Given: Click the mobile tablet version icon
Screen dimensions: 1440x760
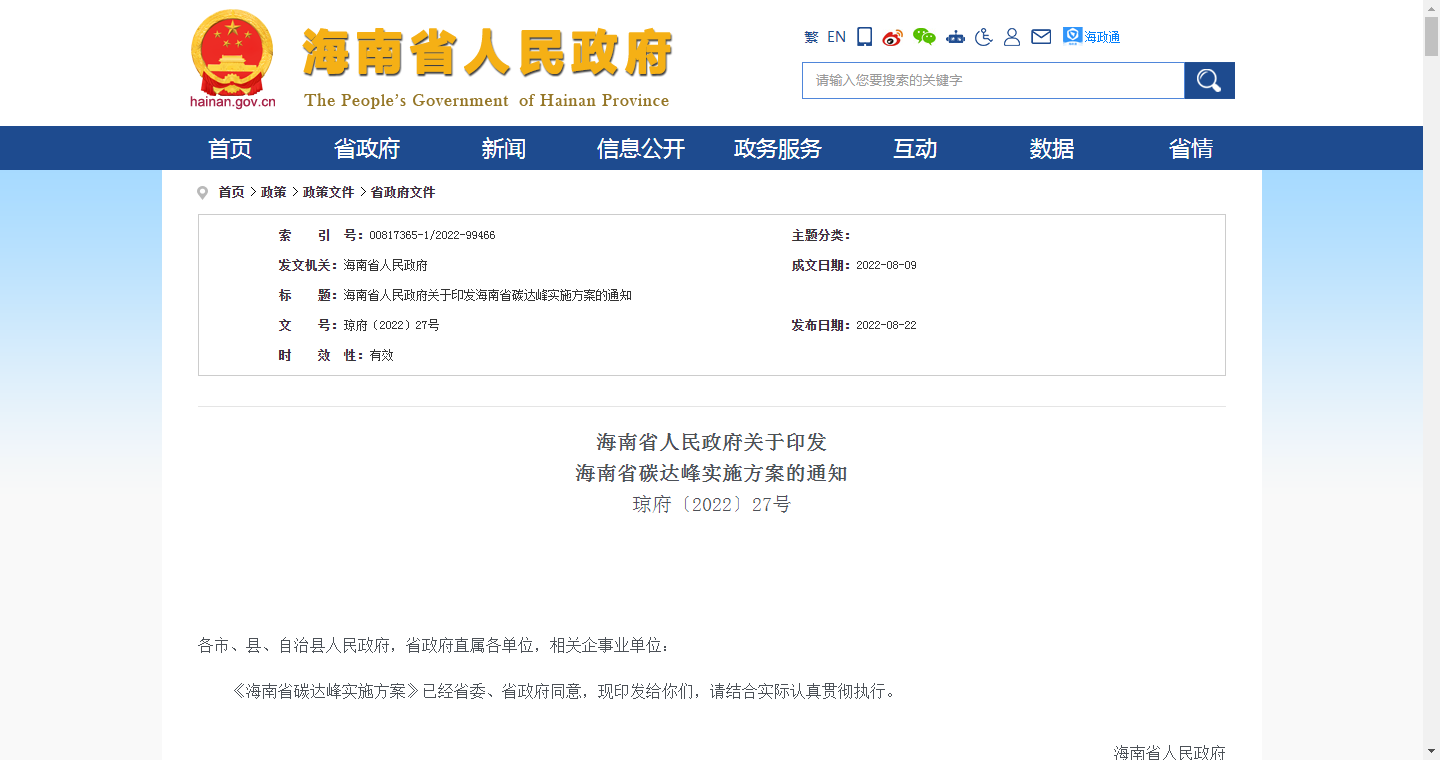Looking at the screenshot, I should (x=865, y=37).
